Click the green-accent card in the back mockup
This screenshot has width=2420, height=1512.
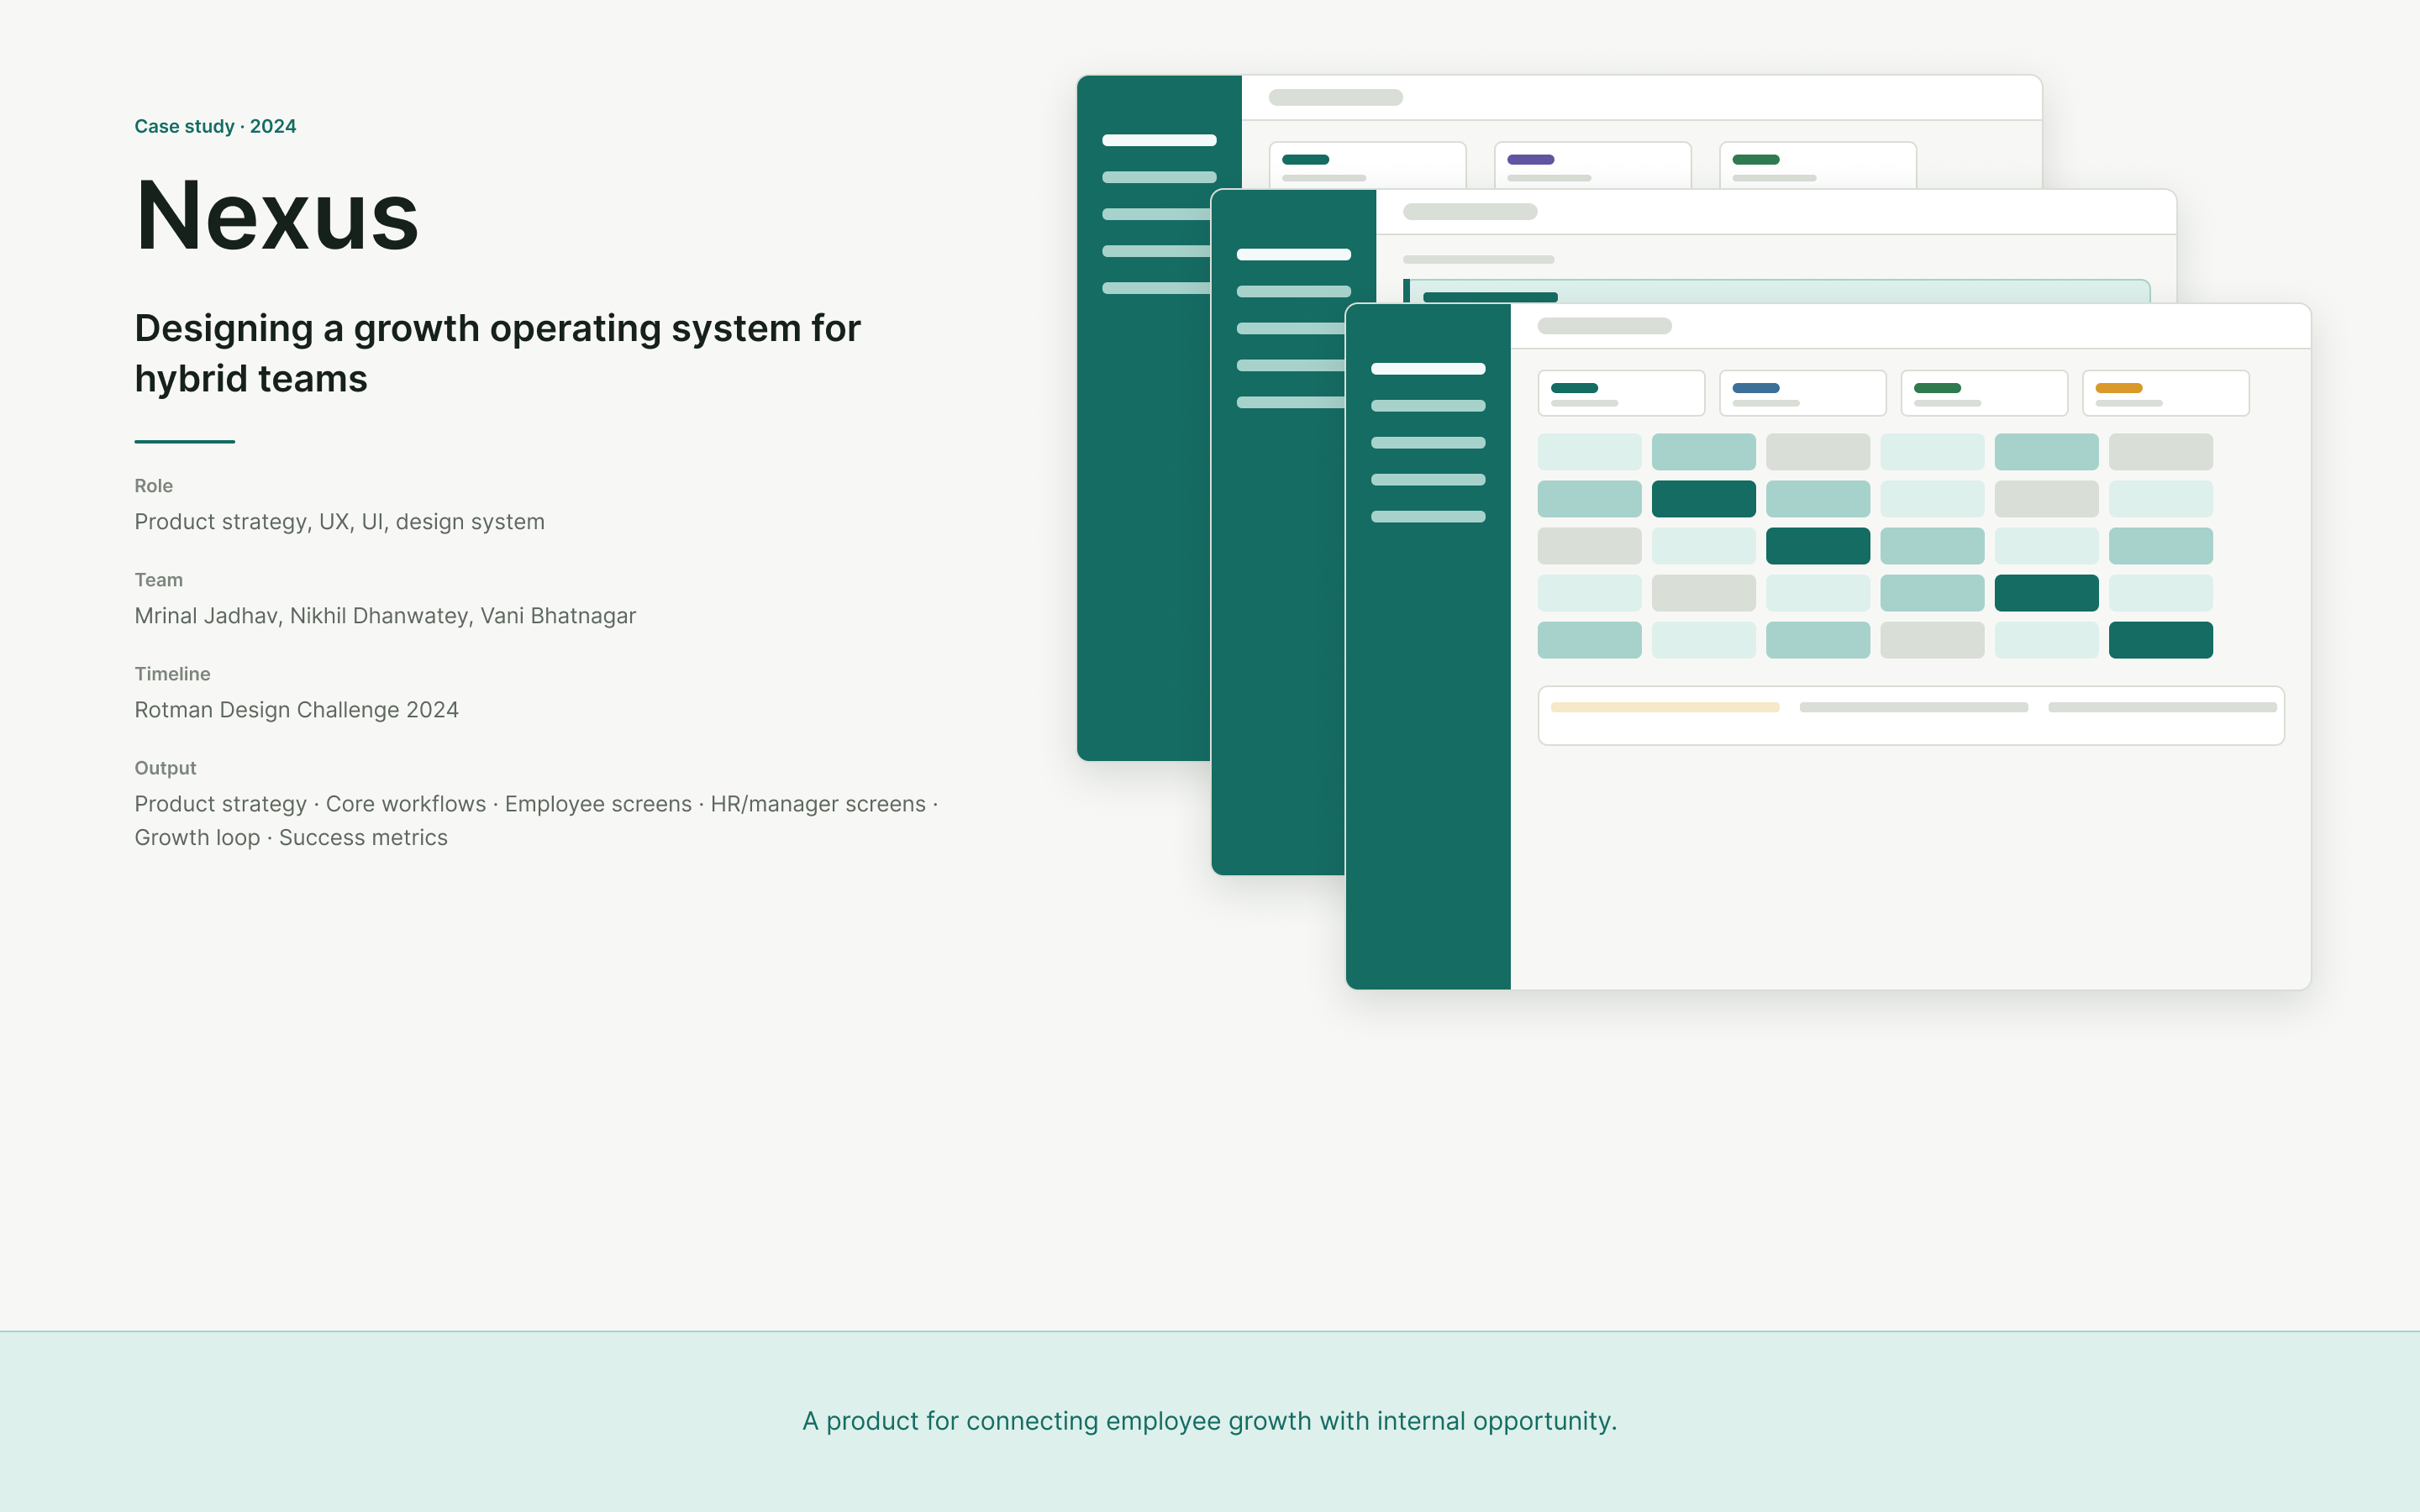(x=1817, y=165)
